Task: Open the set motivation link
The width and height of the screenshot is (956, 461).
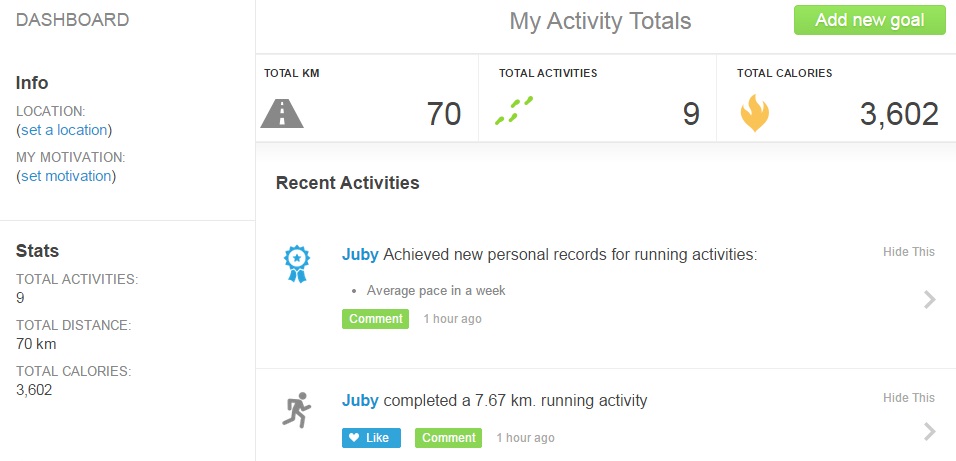Action: [x=66, y=176]
